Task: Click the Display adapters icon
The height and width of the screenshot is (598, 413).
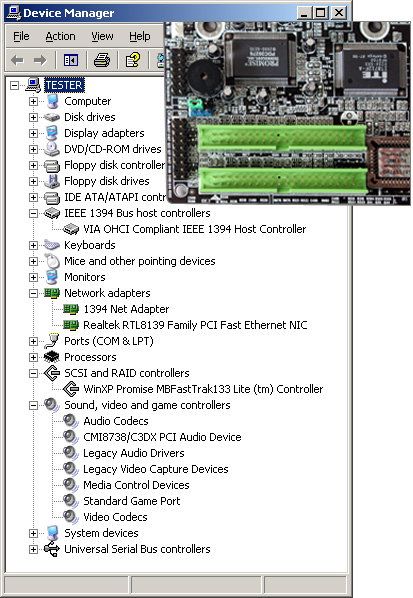Action: click(x=52, y=133)
